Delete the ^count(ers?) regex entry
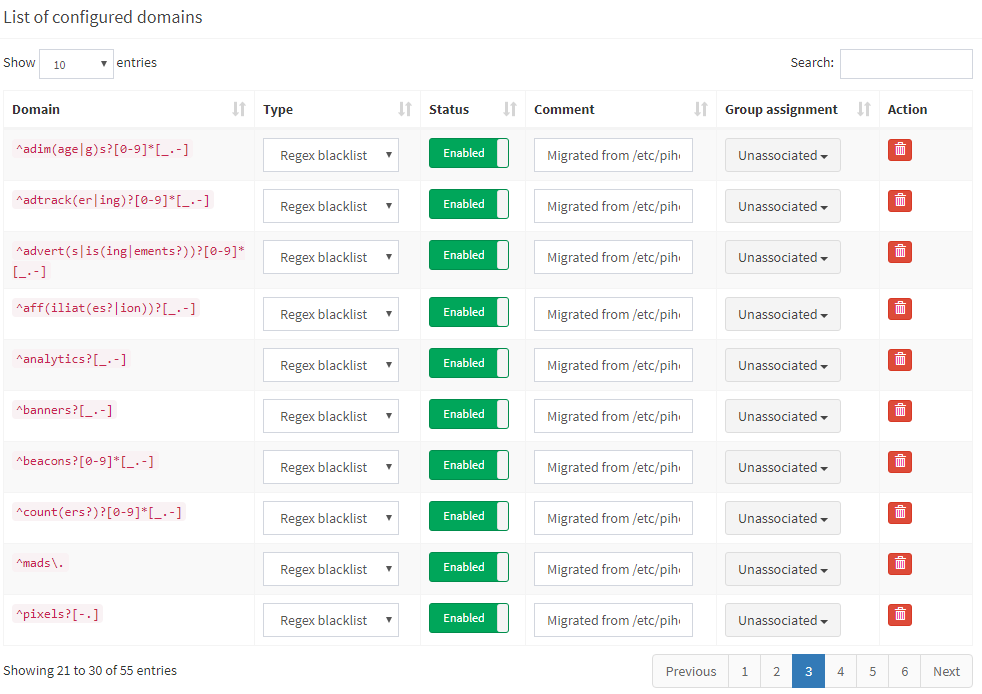 899,512
